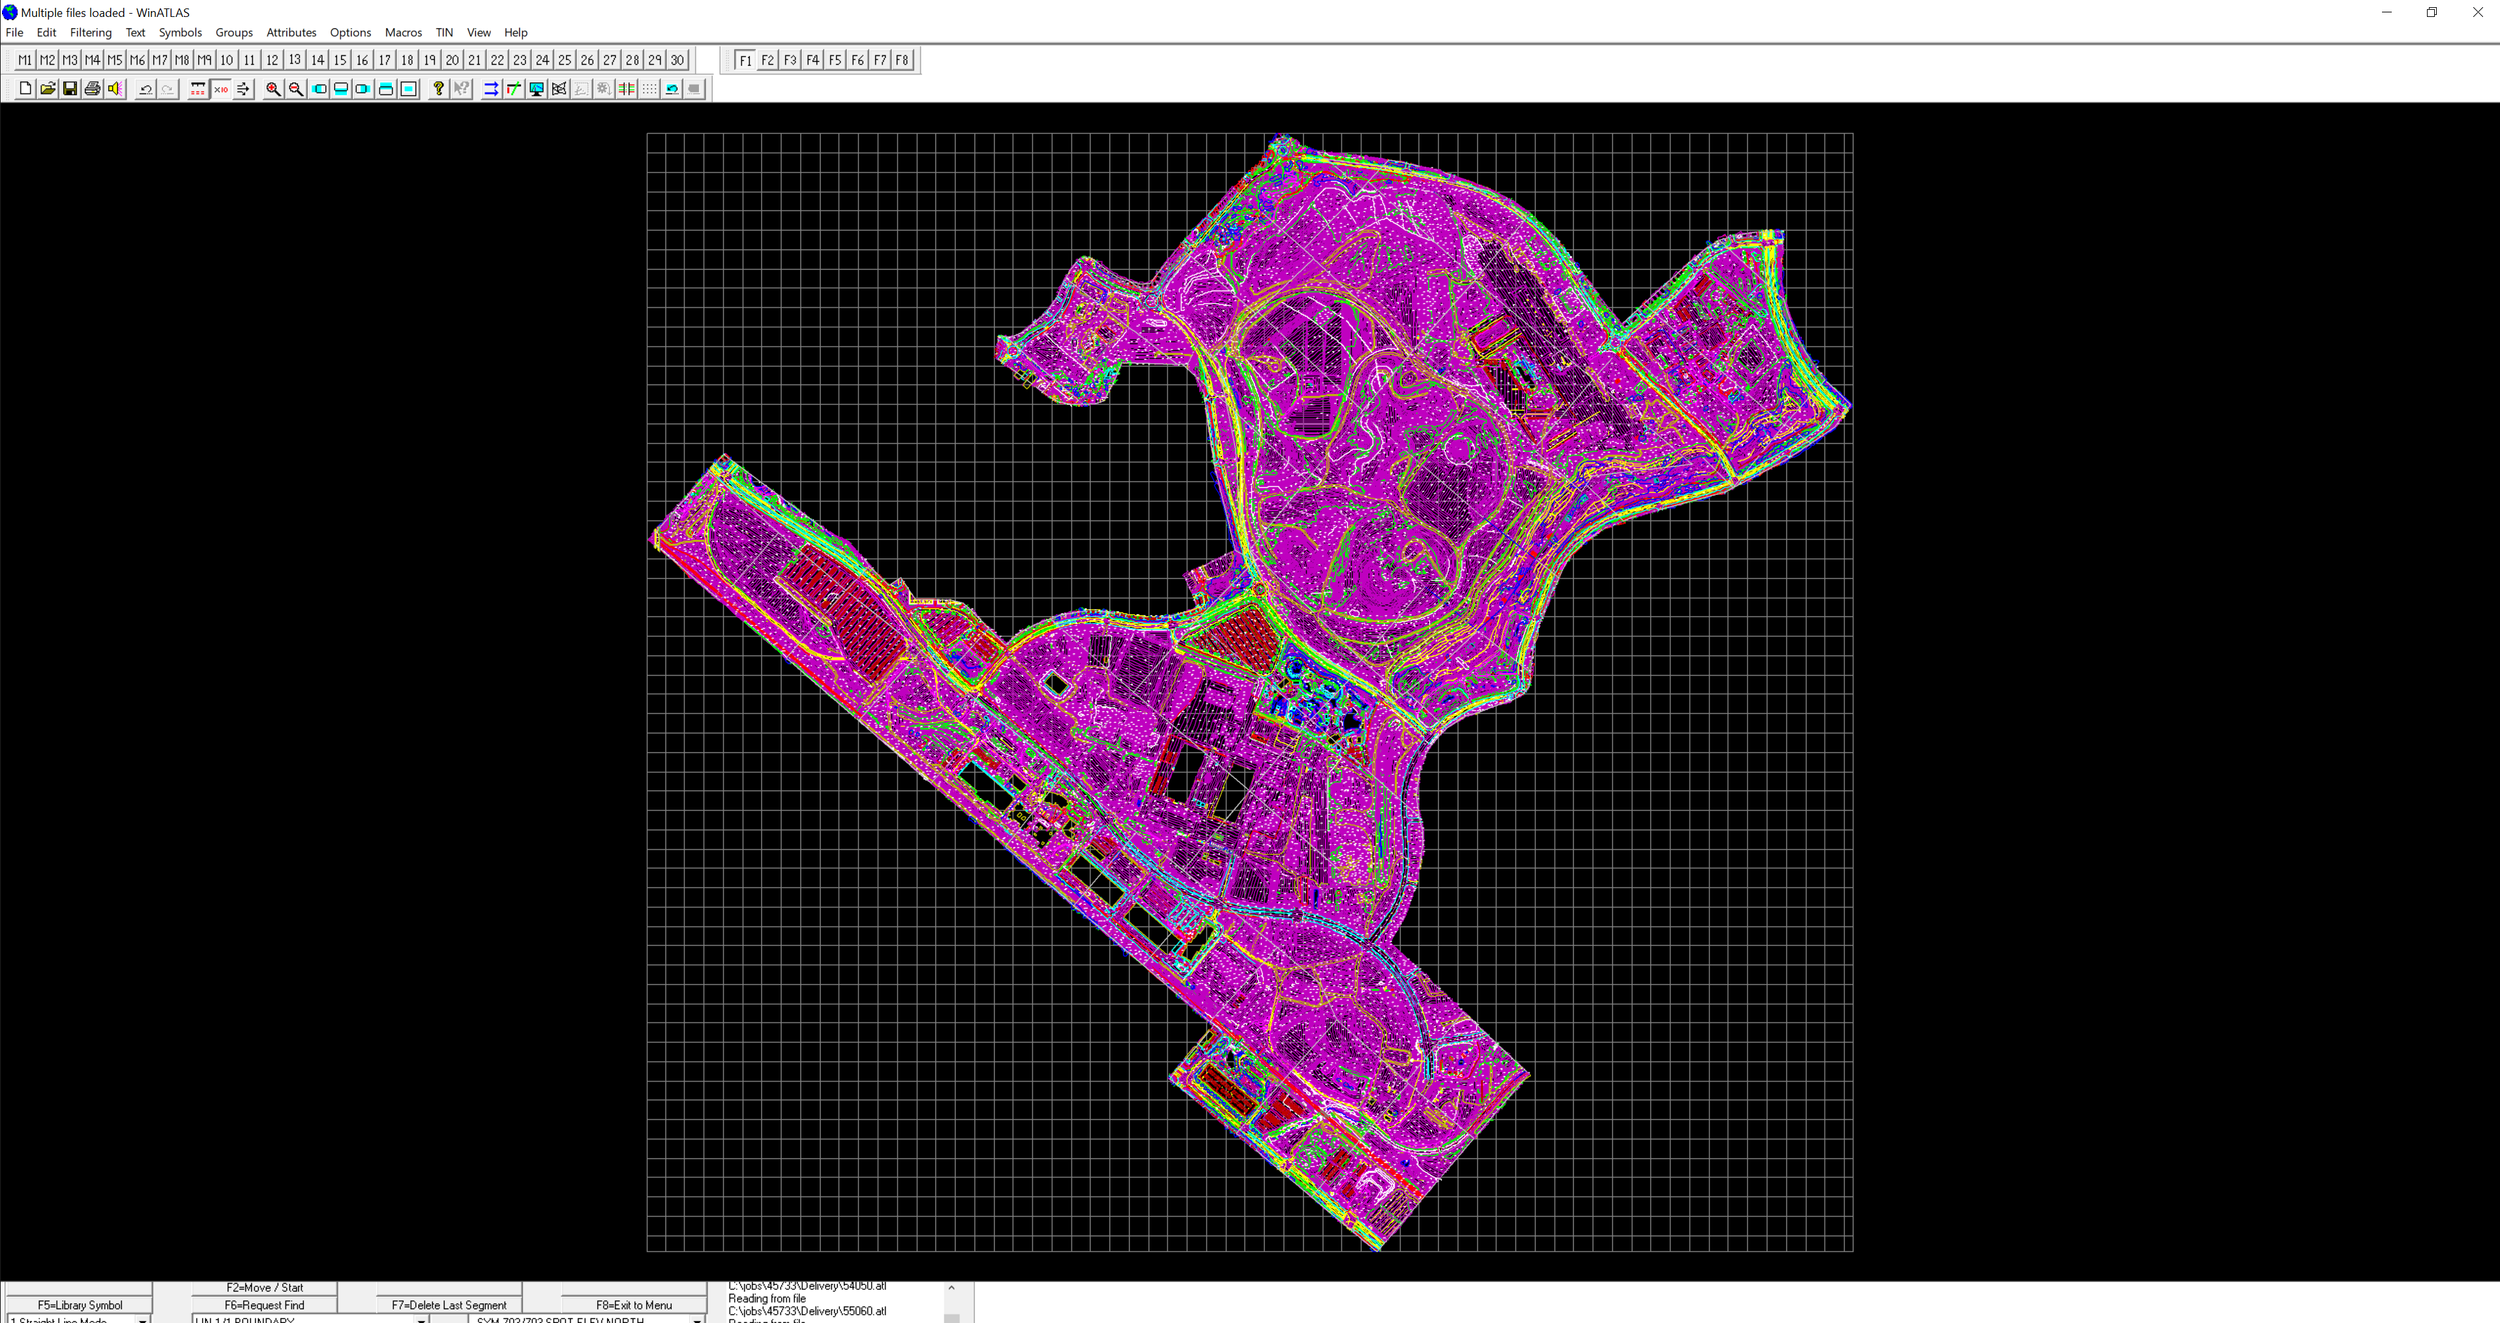Image resolution: width=2500 pixels, height=1323 pixels.
Task: Print the map using the printer icon
Action: point(92,89)
